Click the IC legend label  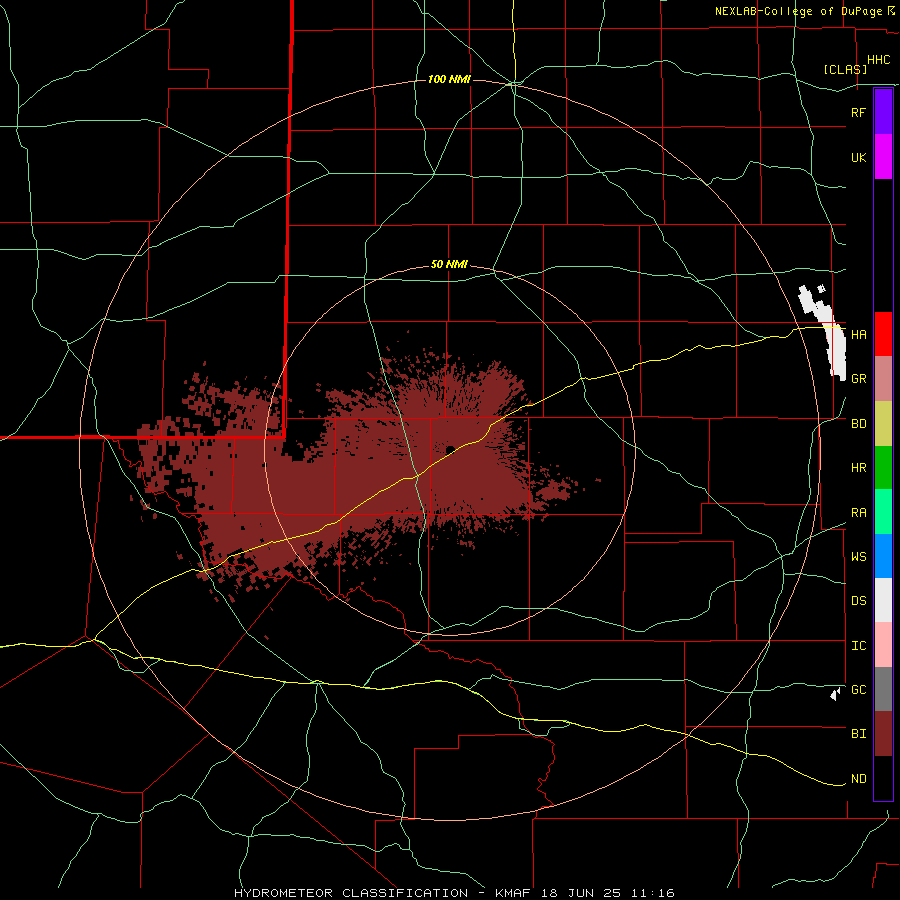coord(858,646)
